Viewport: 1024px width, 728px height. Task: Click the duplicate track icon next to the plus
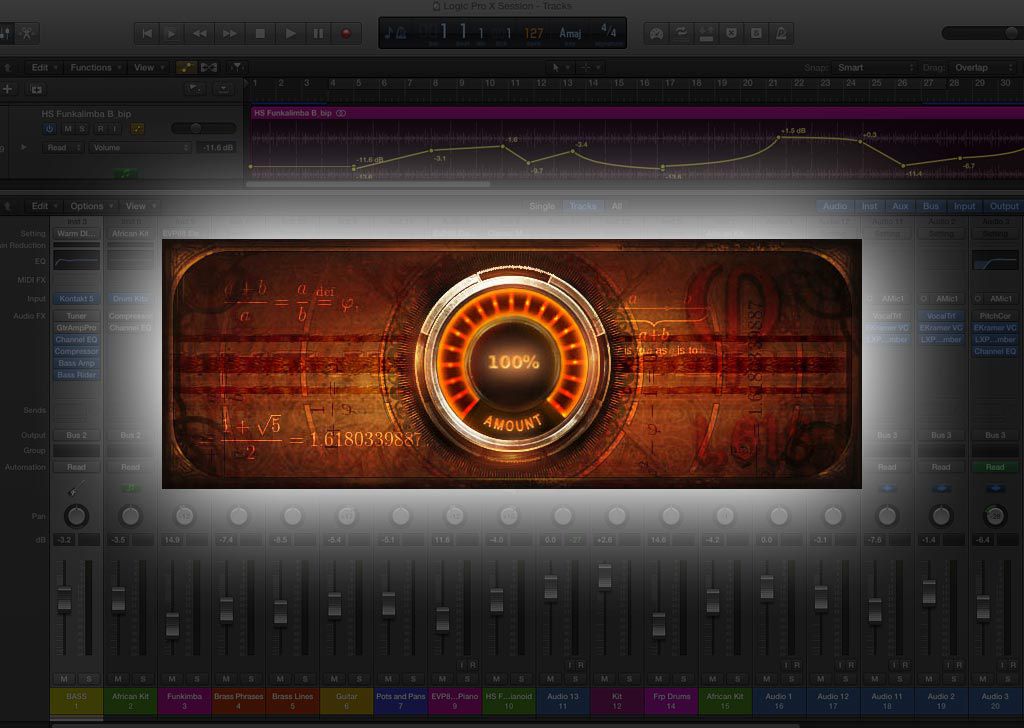[37, 89]
